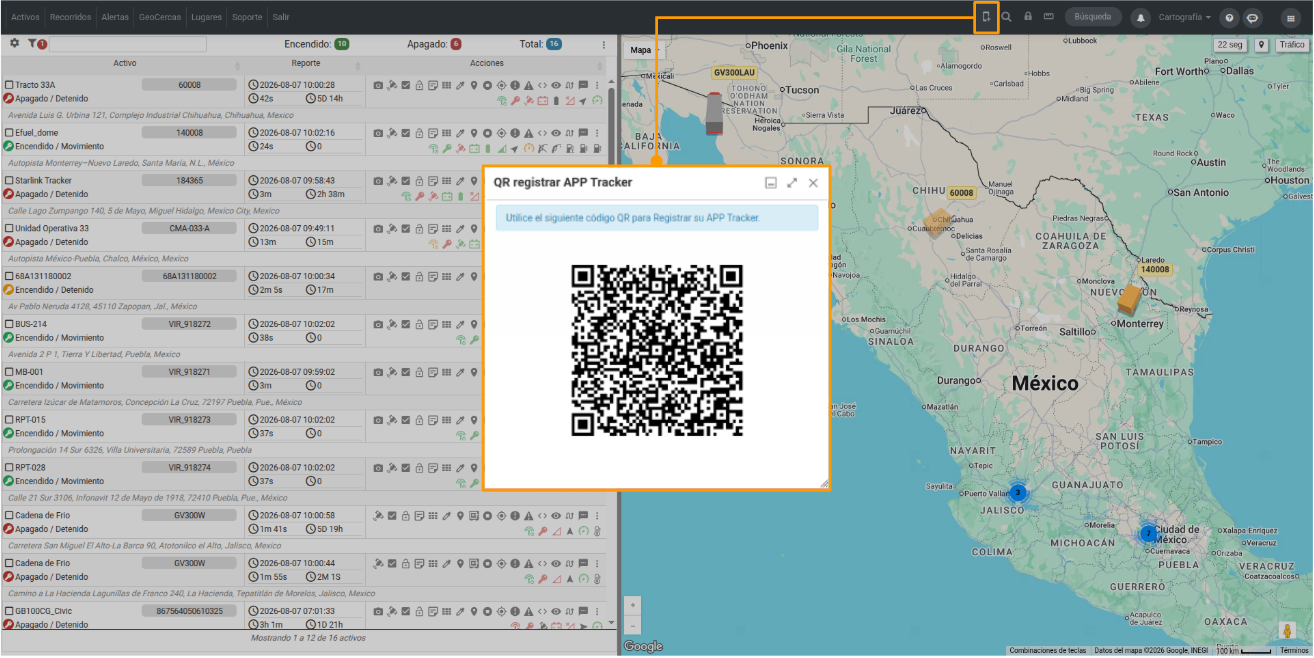Open asset list settings gear
The image size is (1314, 658).
coord(14,44)
